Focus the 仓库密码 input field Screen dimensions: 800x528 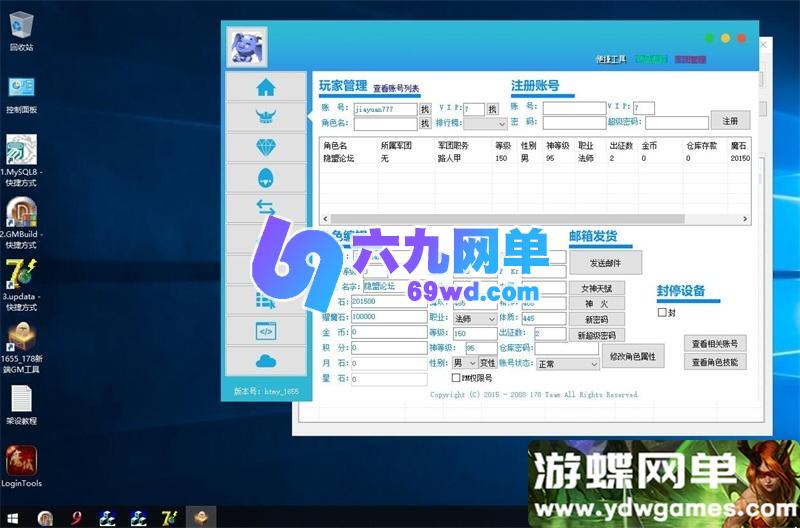tap(566, 348)
